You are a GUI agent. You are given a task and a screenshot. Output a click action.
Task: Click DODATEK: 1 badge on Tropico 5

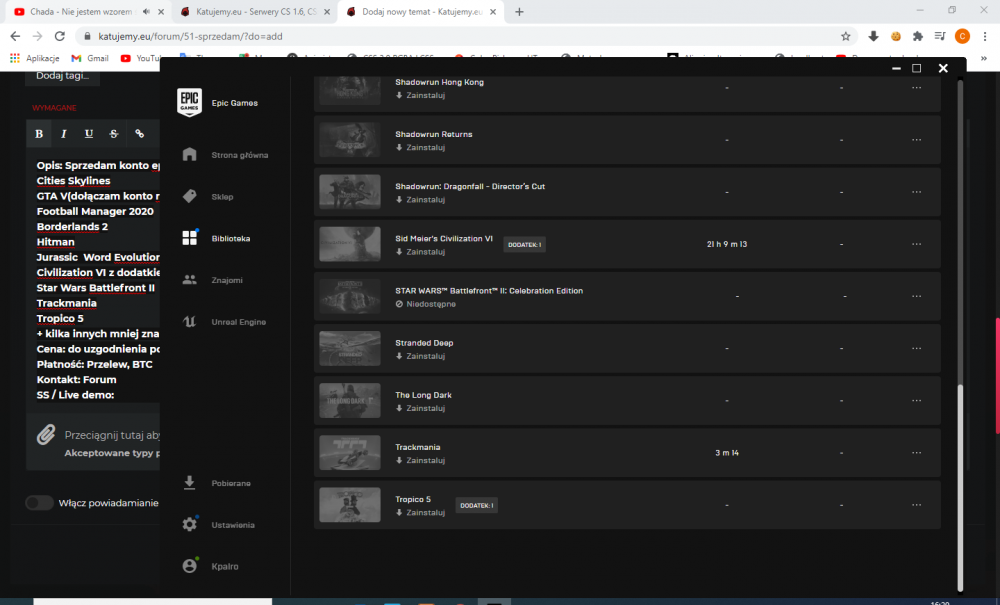[x=476, y=506]
